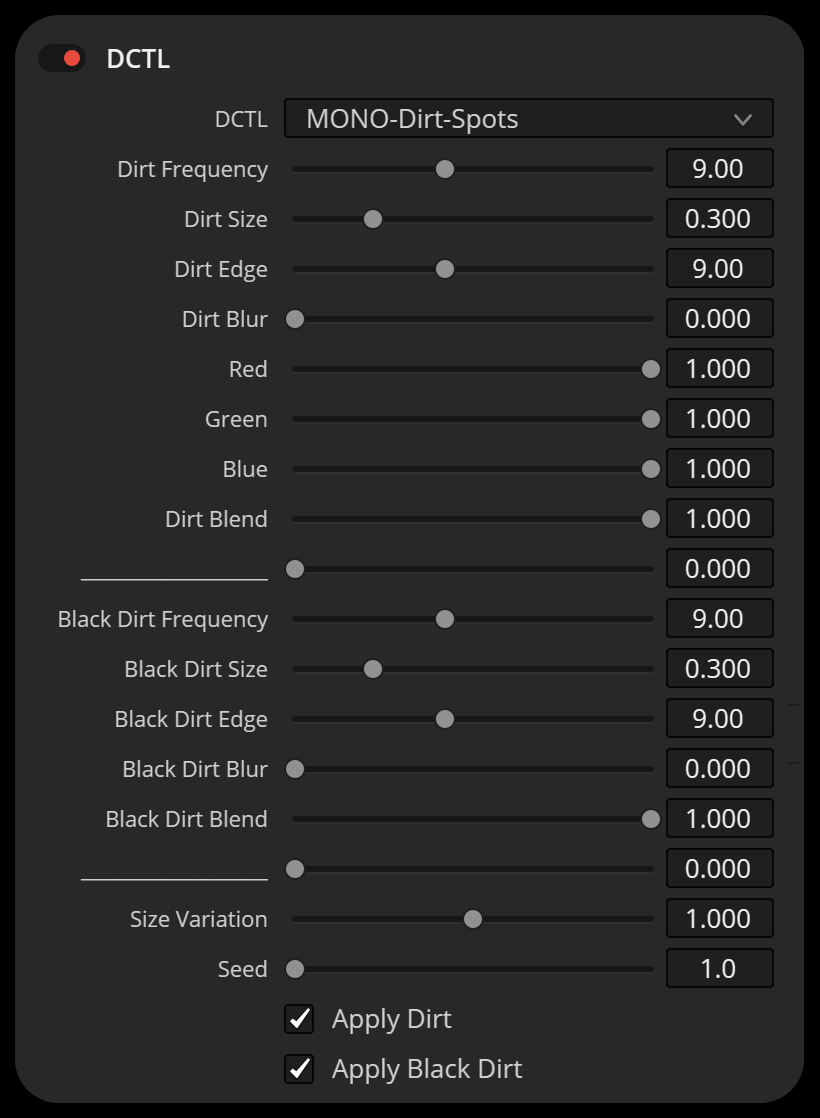Select the Dirt Frequency value field
The width and height of the screenshot is (820, 1118).
(x=719, y=169)
